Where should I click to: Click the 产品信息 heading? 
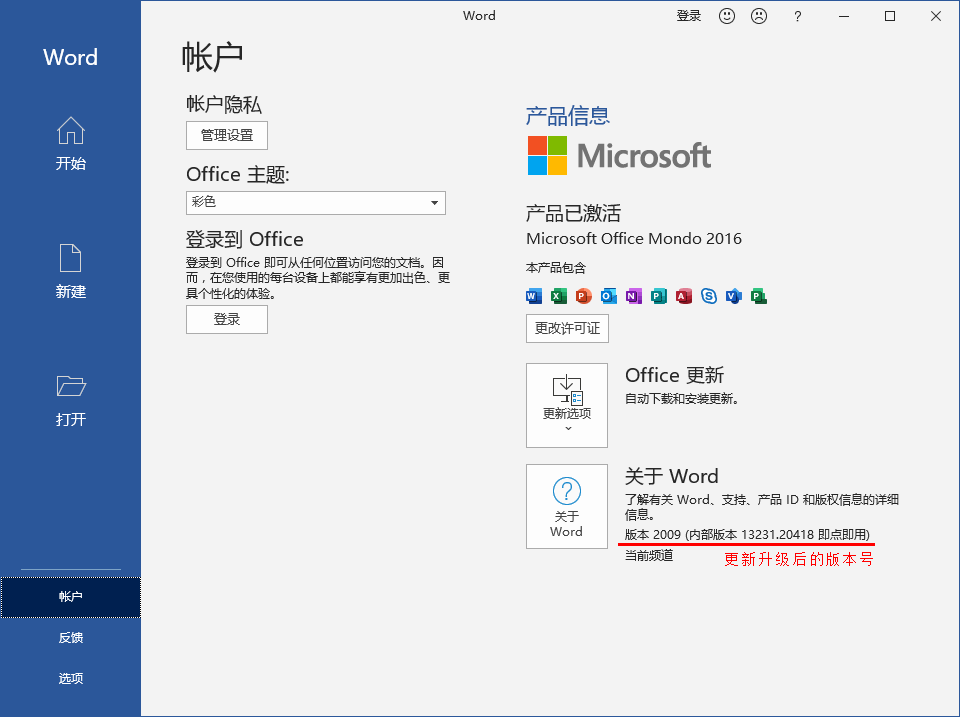pos(568,116)
